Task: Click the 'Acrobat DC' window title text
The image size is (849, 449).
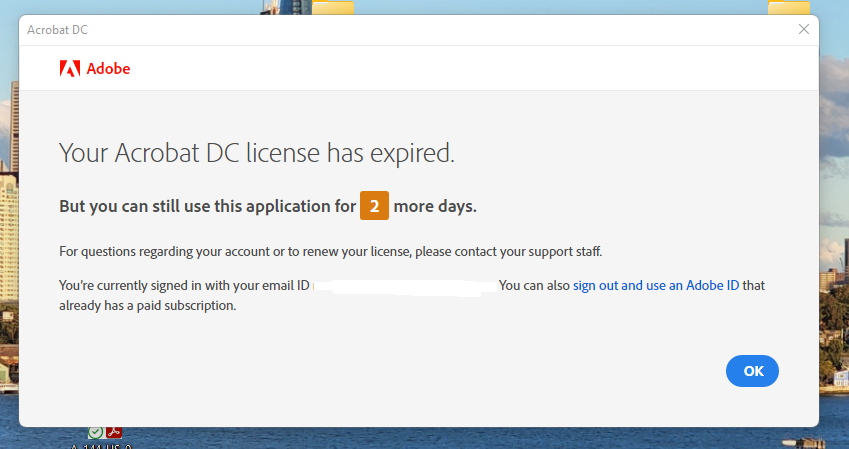Action: coord(57,30)
